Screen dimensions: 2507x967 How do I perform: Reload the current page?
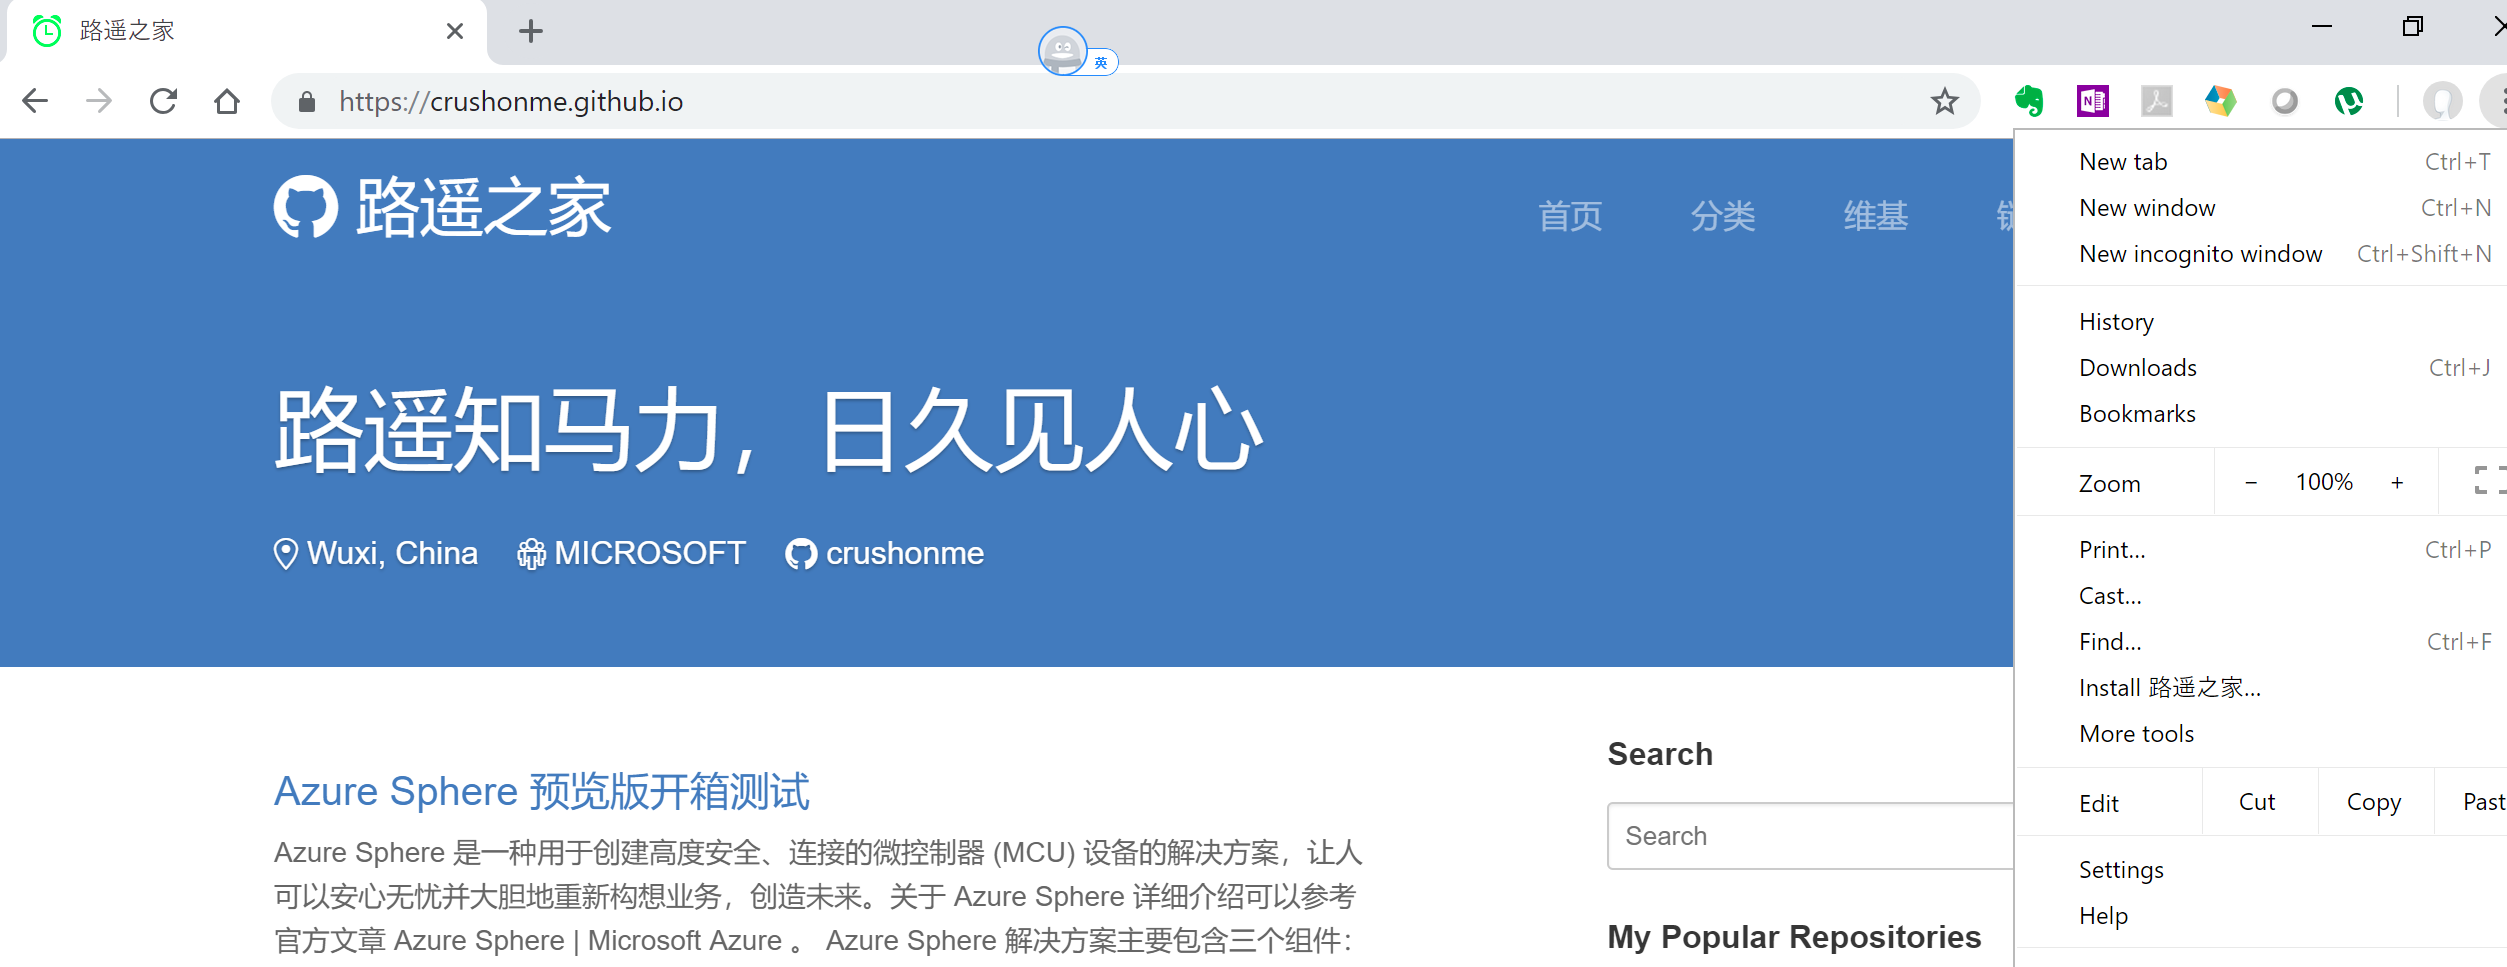tap(163, 101)
